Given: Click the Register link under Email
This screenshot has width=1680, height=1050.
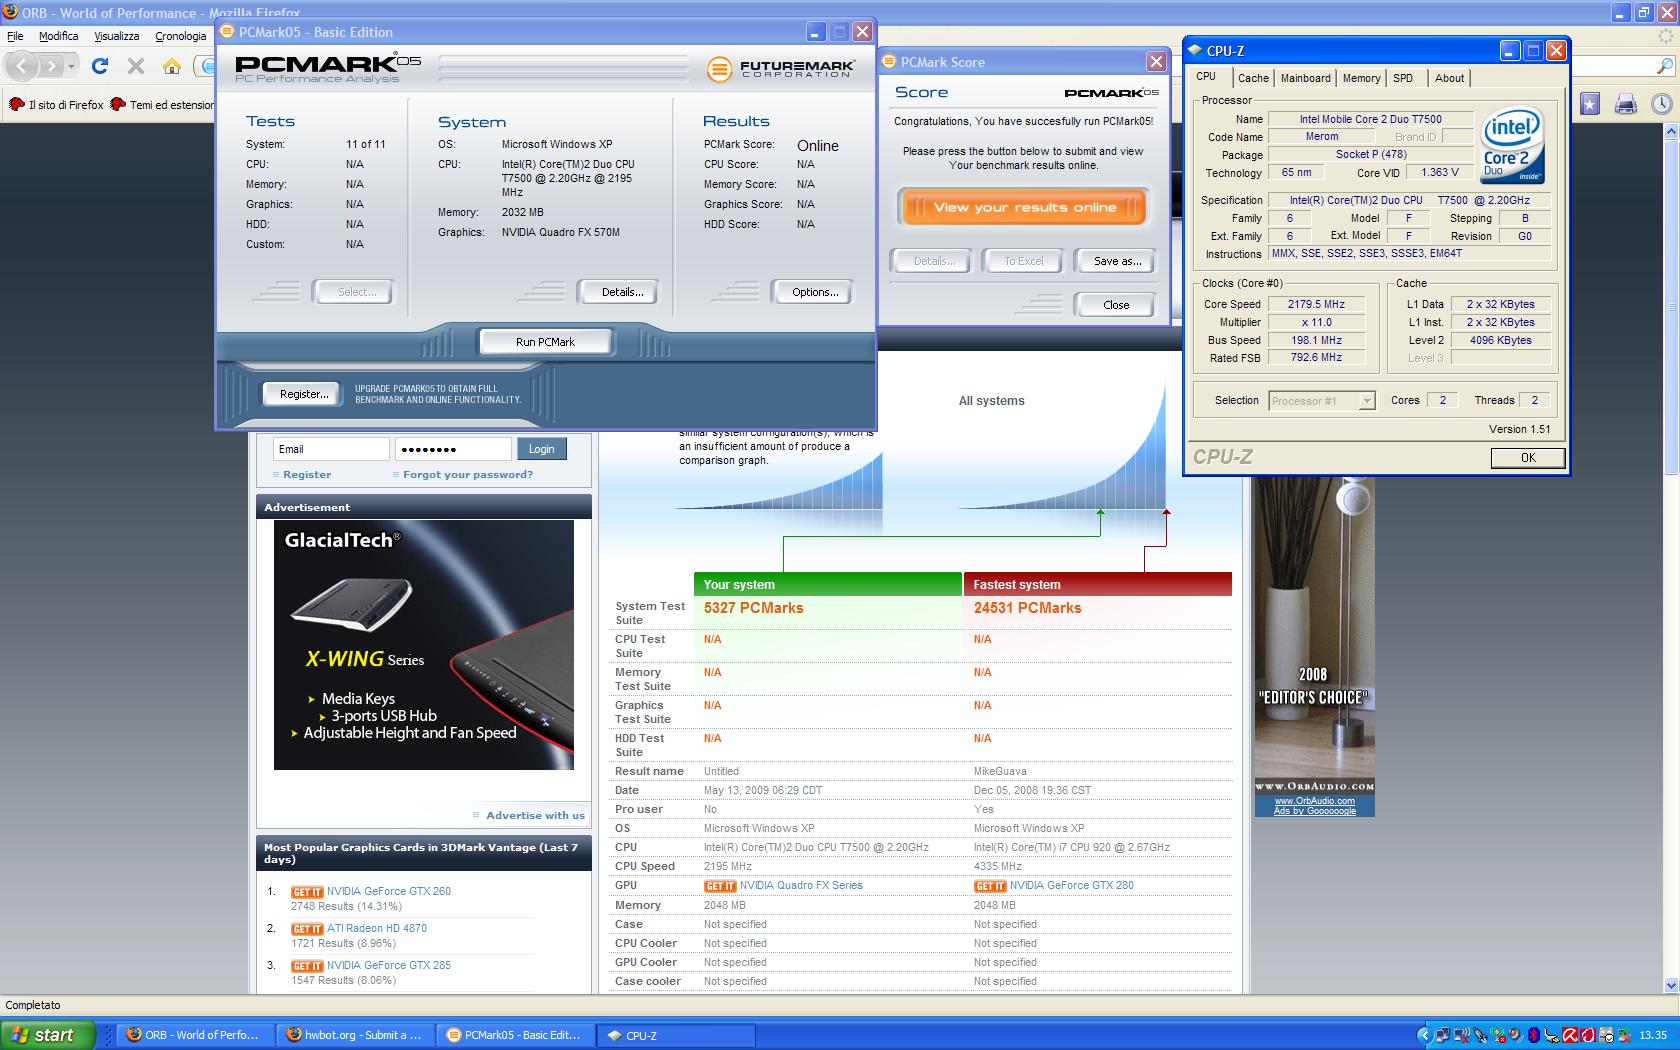Looking at the screenshot, I should [307, 475].
